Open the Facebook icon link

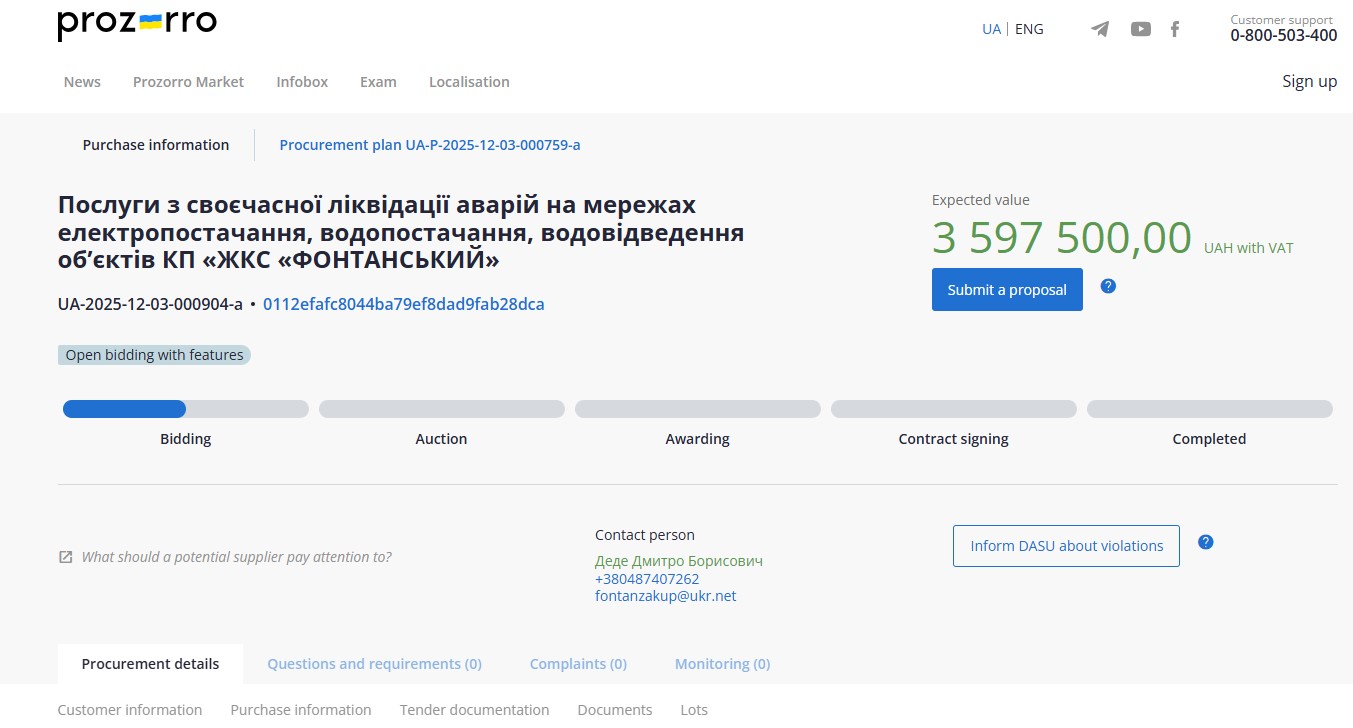pyautogui.click(x=1175, y=29)
